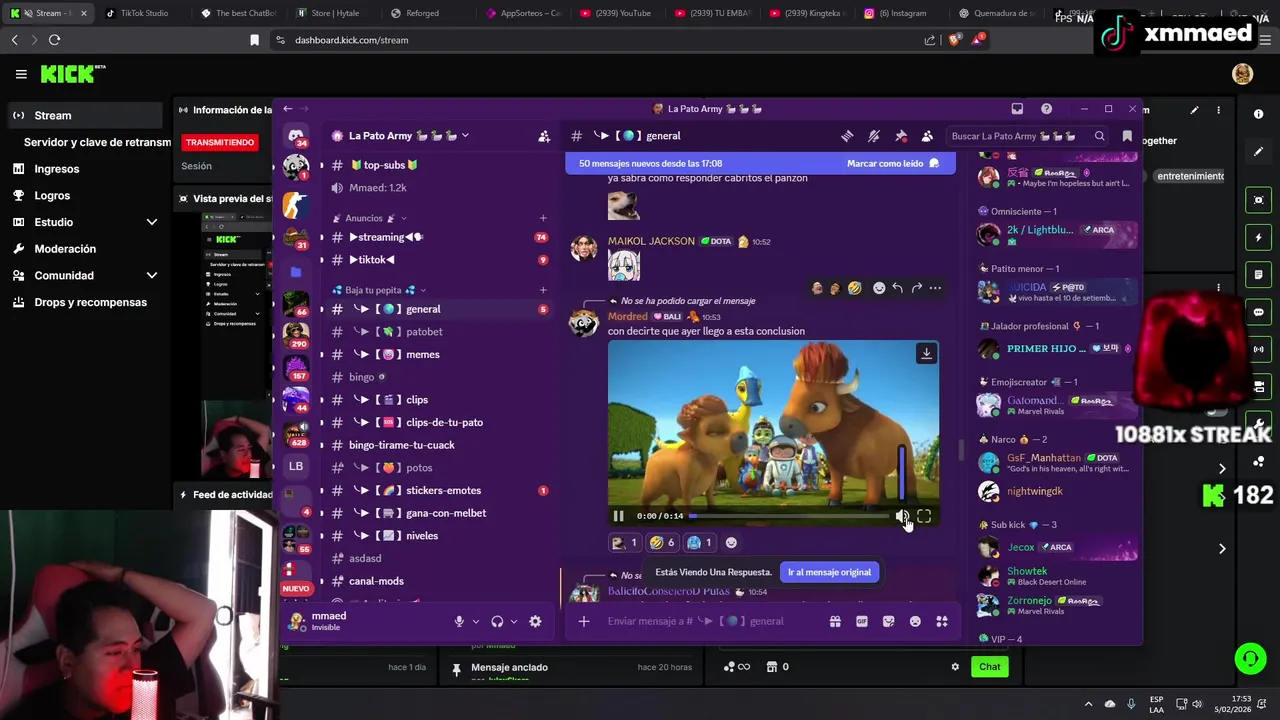Open Discord microphone input options arrow
The height and width of the screenshot is (720, 1280).
(476, 621)
